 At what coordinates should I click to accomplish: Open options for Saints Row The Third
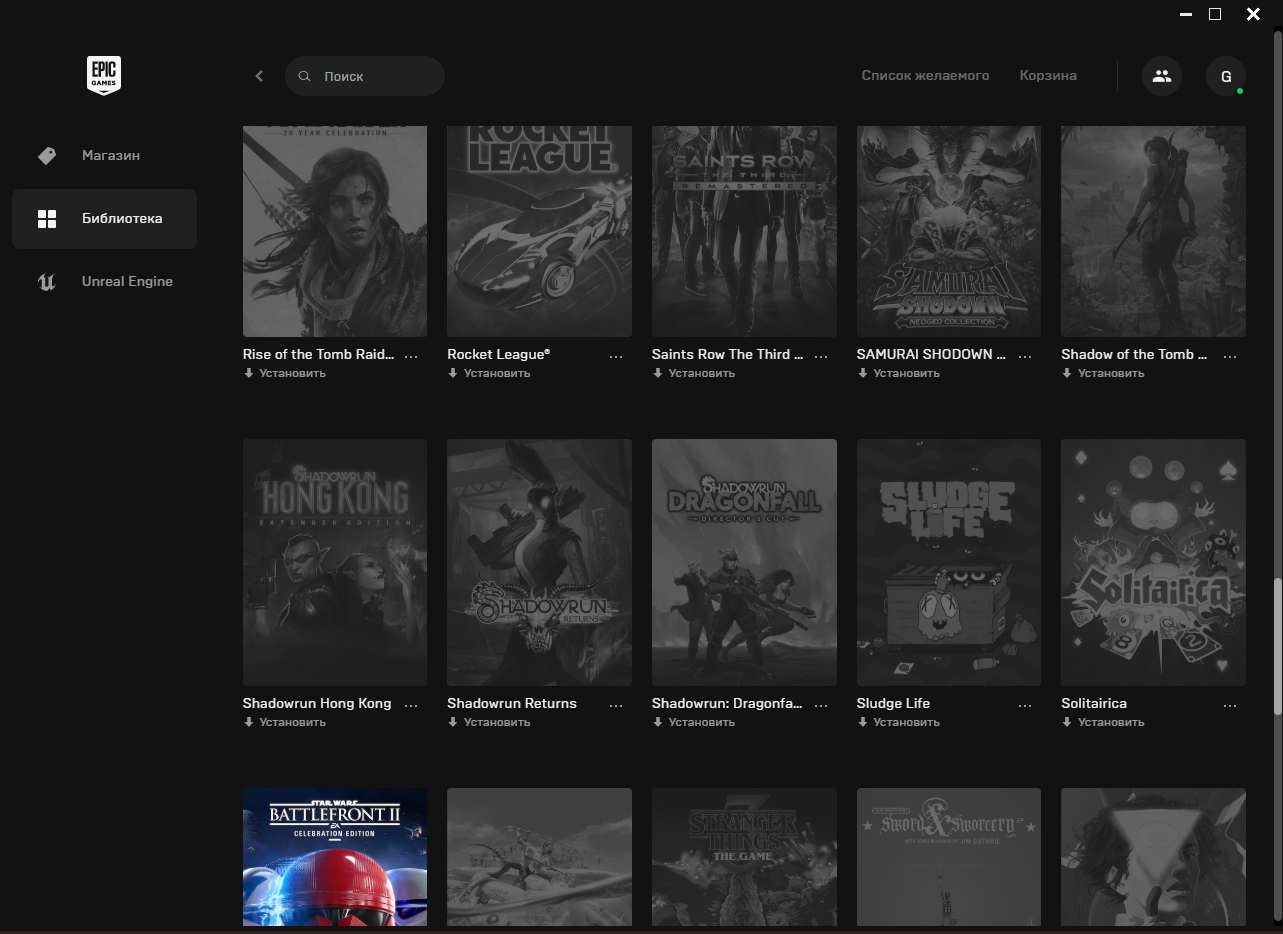(821, 355)
